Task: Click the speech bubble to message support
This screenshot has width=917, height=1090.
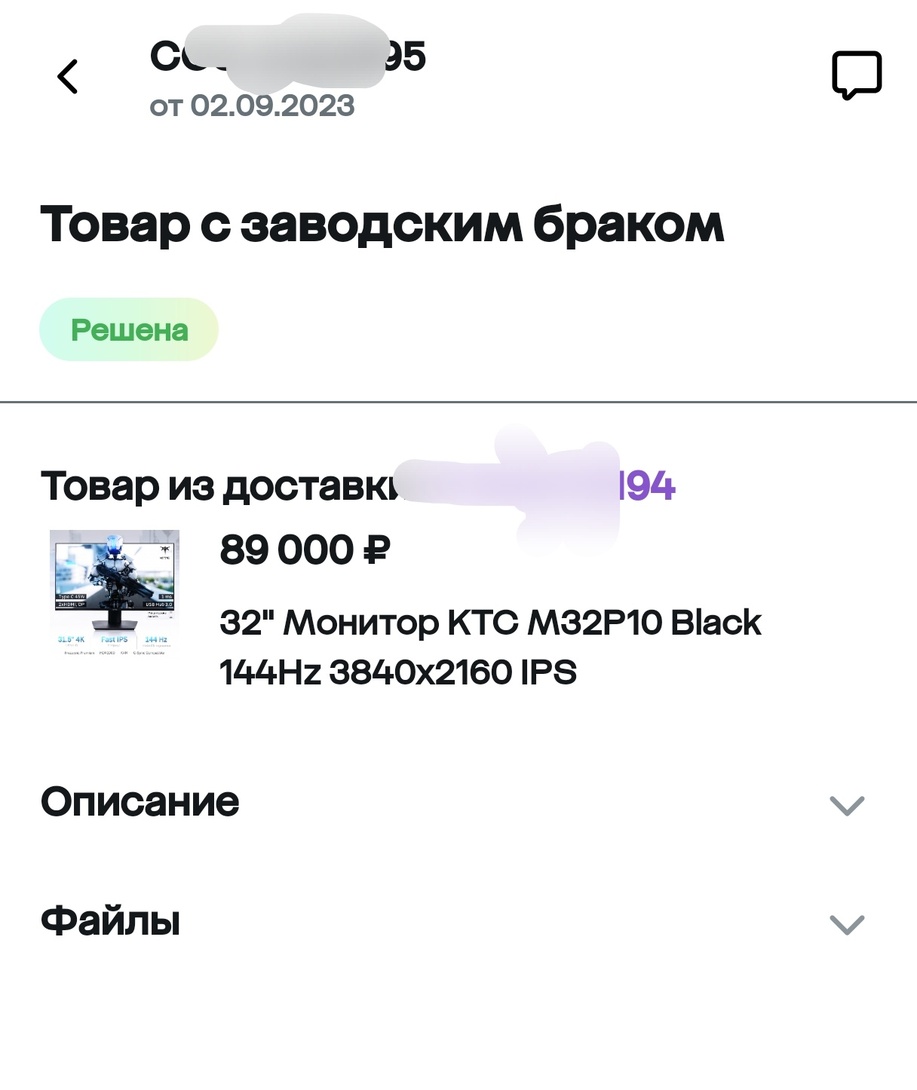Action: [x=856, y=72]
